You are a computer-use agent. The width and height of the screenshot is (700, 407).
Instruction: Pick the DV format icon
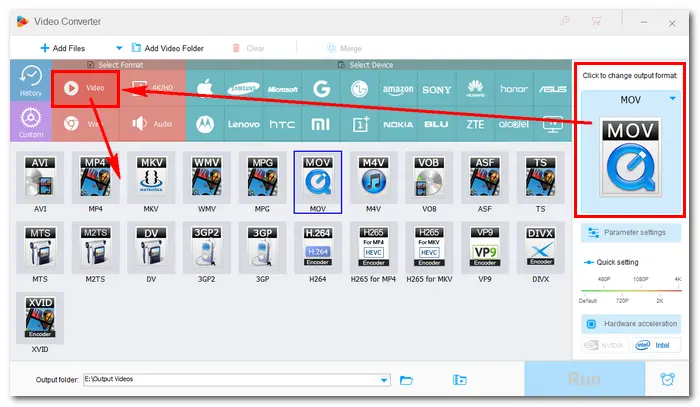151,248
